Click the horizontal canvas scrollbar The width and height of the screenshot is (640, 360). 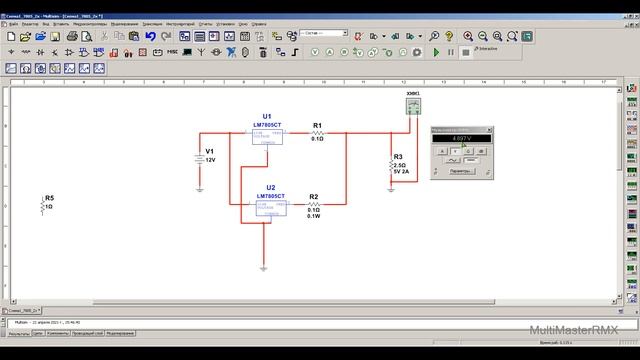293,302
